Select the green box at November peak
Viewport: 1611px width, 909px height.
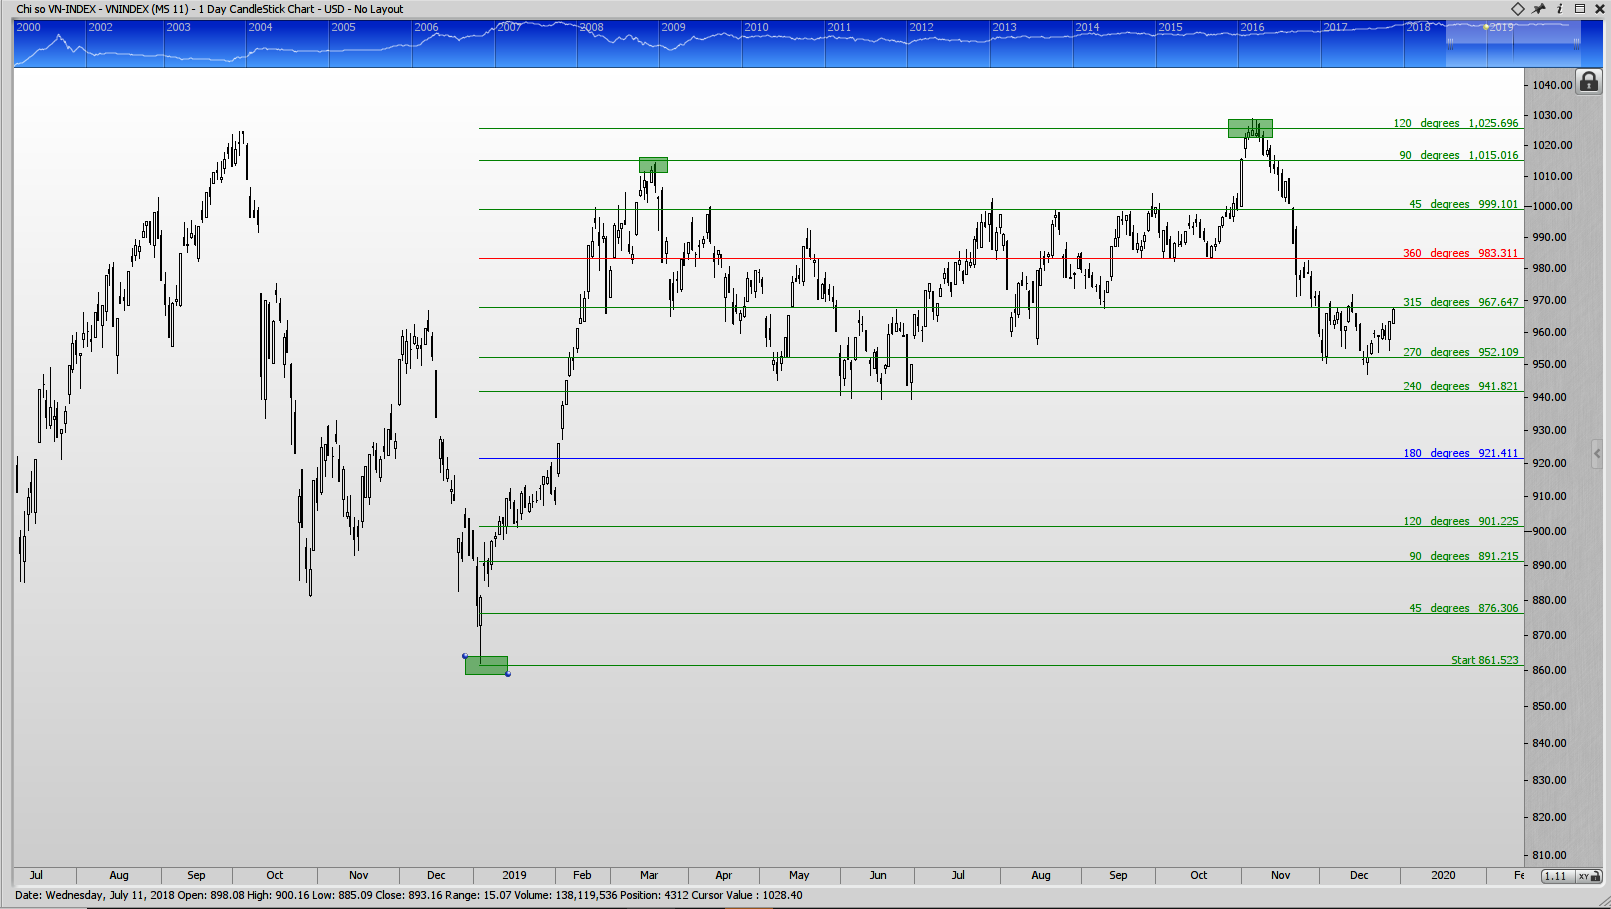coord(1250,128)
